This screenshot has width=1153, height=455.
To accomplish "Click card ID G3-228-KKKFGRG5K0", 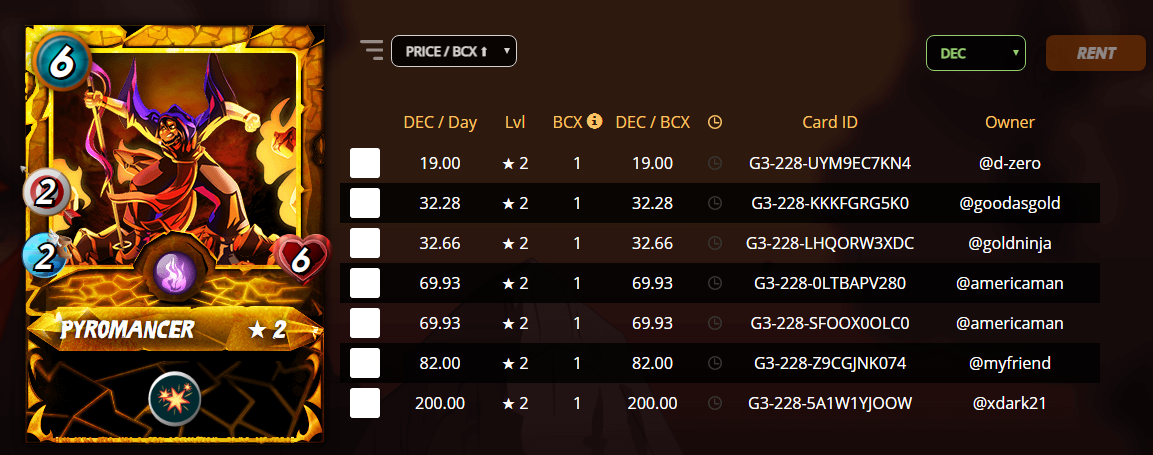I will coord(830,204).
